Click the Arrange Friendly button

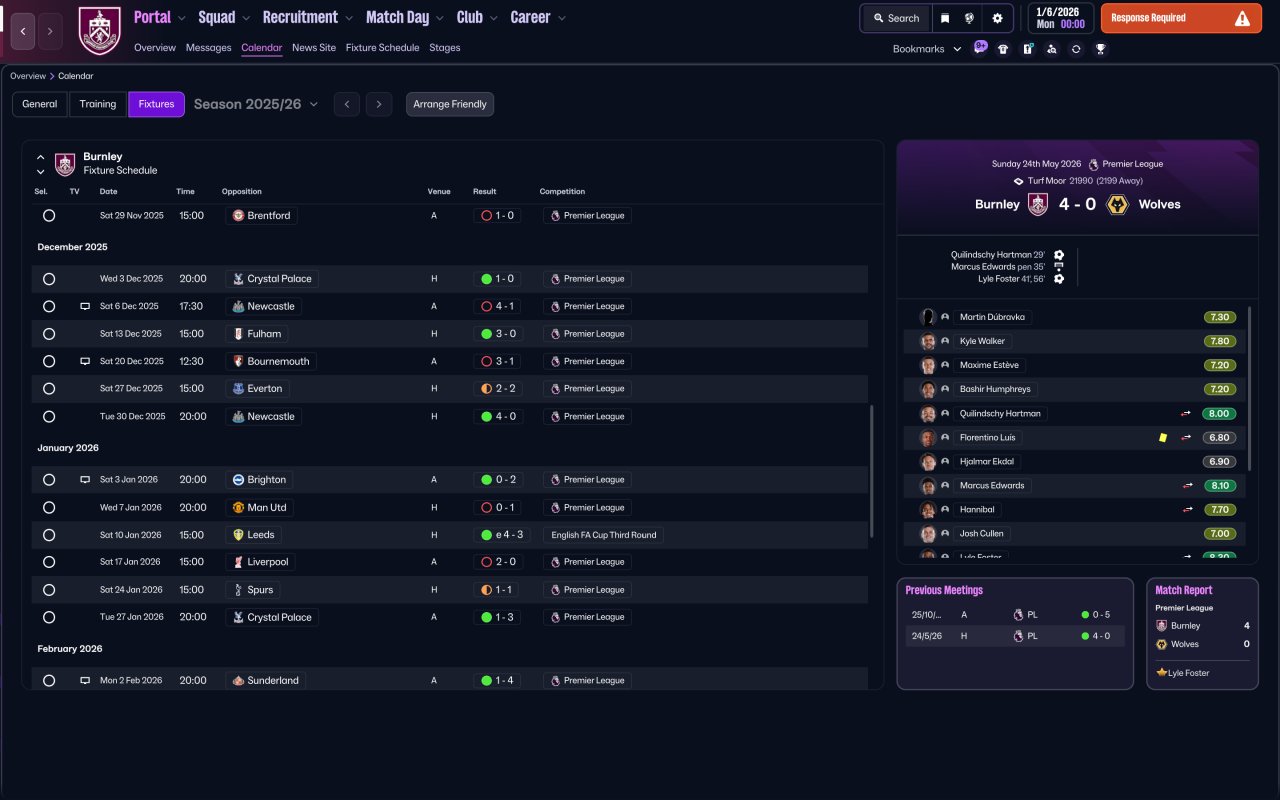(x=450, y=104)
